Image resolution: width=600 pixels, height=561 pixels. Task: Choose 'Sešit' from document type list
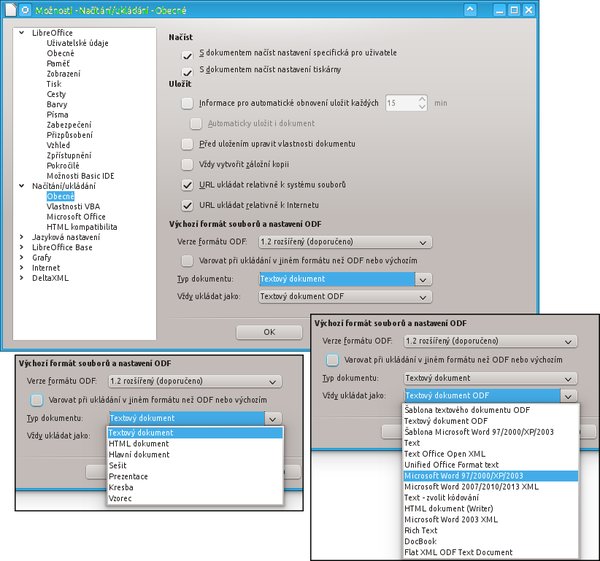(x=195, y=466)
